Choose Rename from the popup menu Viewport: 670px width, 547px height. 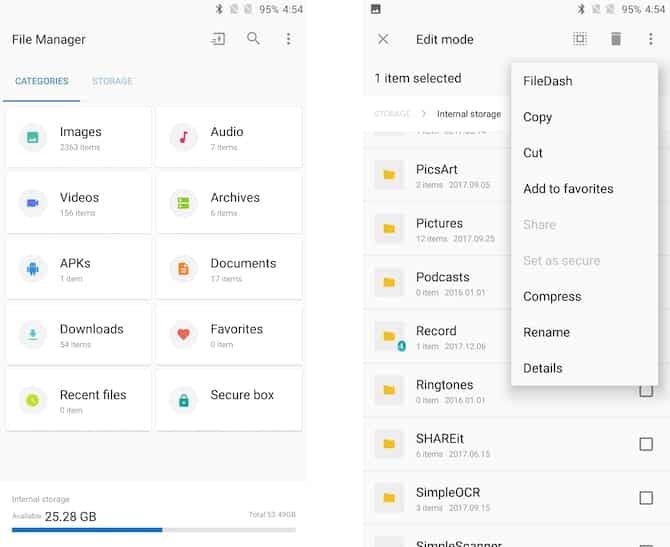547,332
